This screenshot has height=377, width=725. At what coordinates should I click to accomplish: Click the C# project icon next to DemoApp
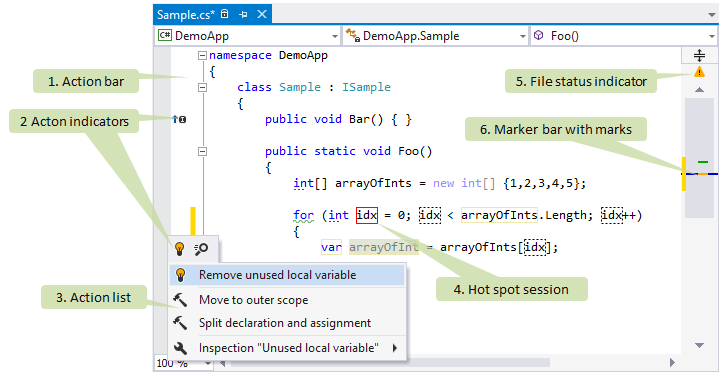(165, 36)
